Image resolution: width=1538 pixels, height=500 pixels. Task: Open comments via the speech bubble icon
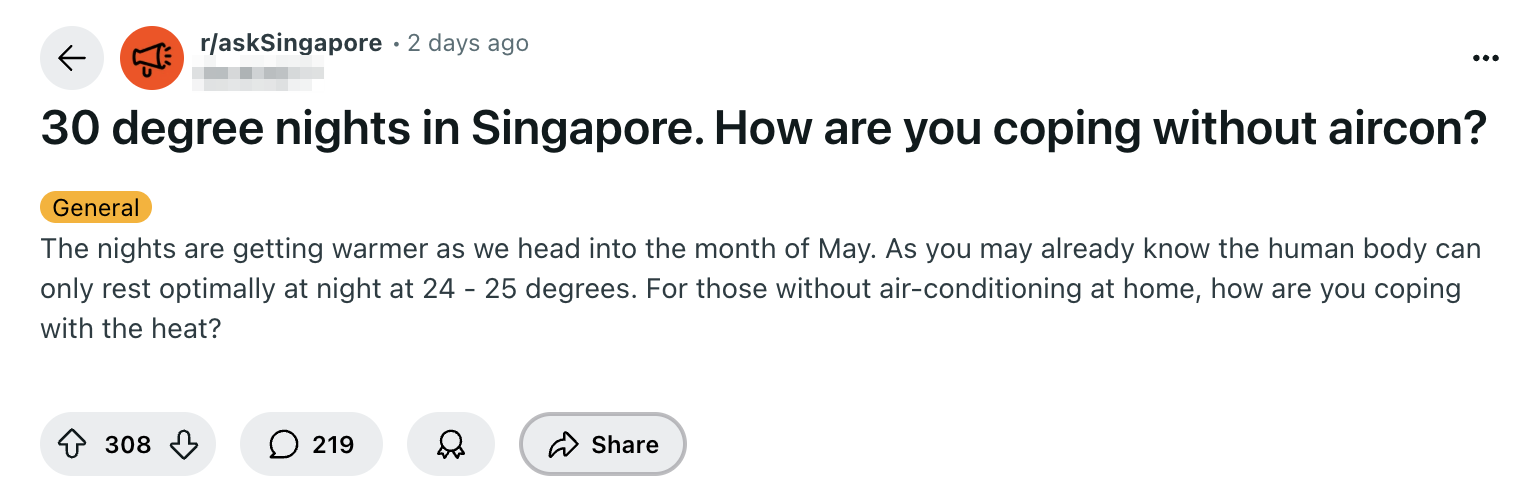click(x=284, y=444)
